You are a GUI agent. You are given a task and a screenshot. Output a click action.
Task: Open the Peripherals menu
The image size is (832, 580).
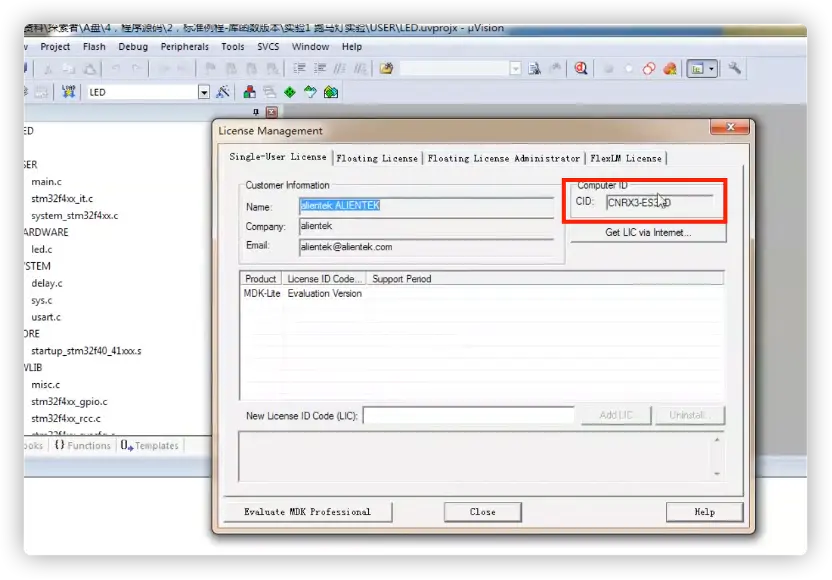pyautogui.click(x=185, y=47)
